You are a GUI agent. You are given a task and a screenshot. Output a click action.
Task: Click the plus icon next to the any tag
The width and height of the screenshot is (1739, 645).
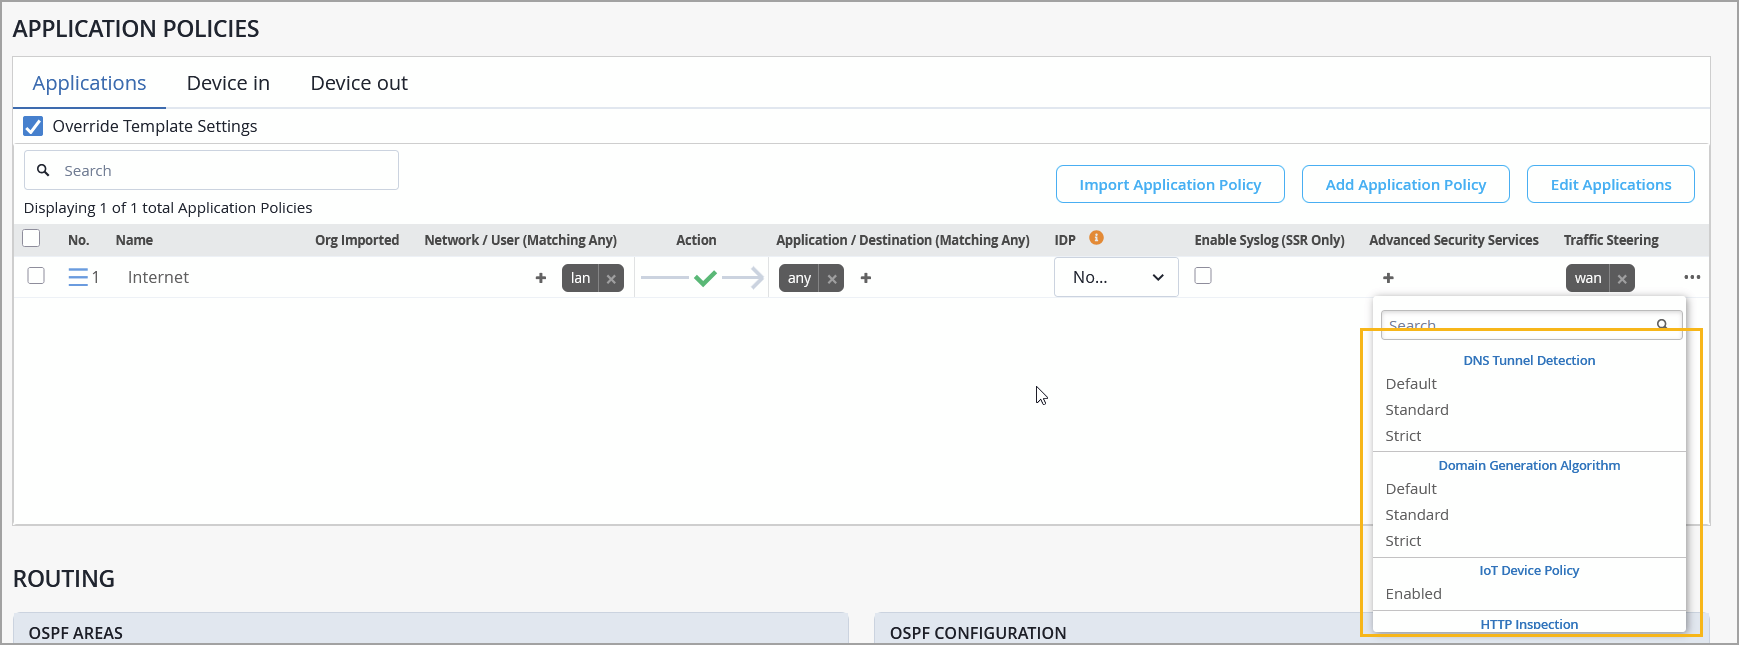866,278
